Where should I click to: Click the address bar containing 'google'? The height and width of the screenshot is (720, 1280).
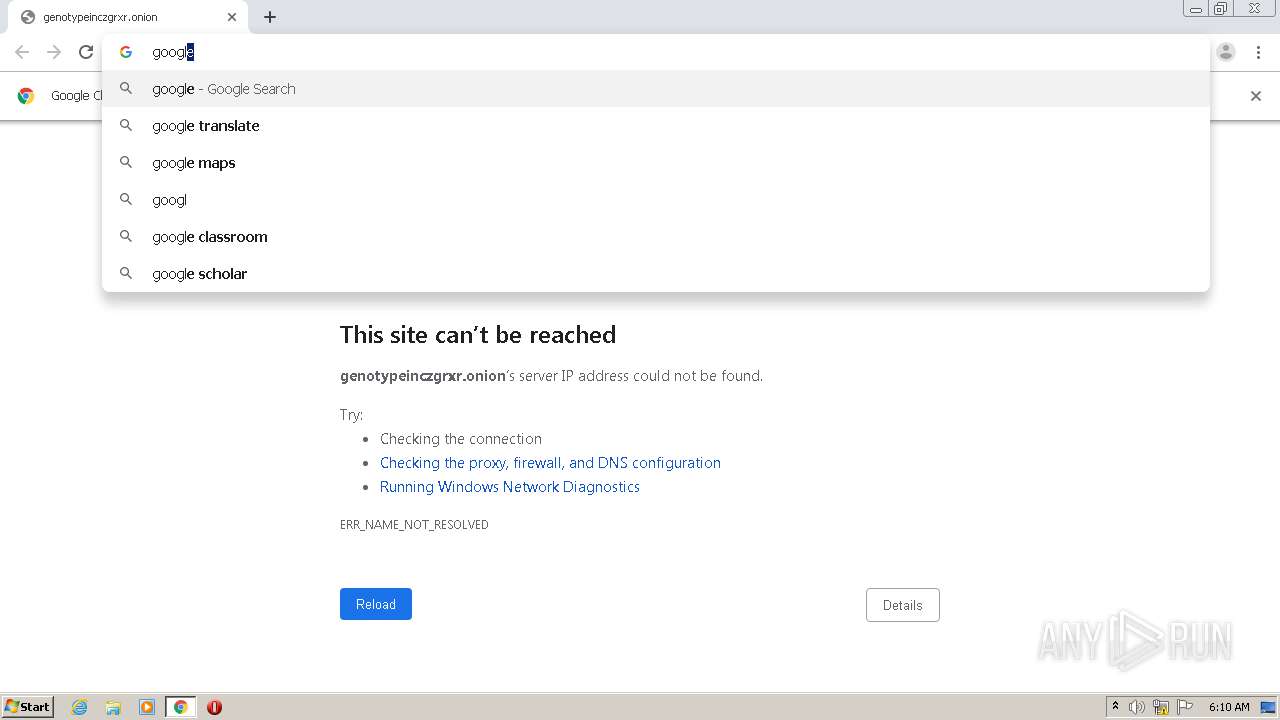point(656,52)
